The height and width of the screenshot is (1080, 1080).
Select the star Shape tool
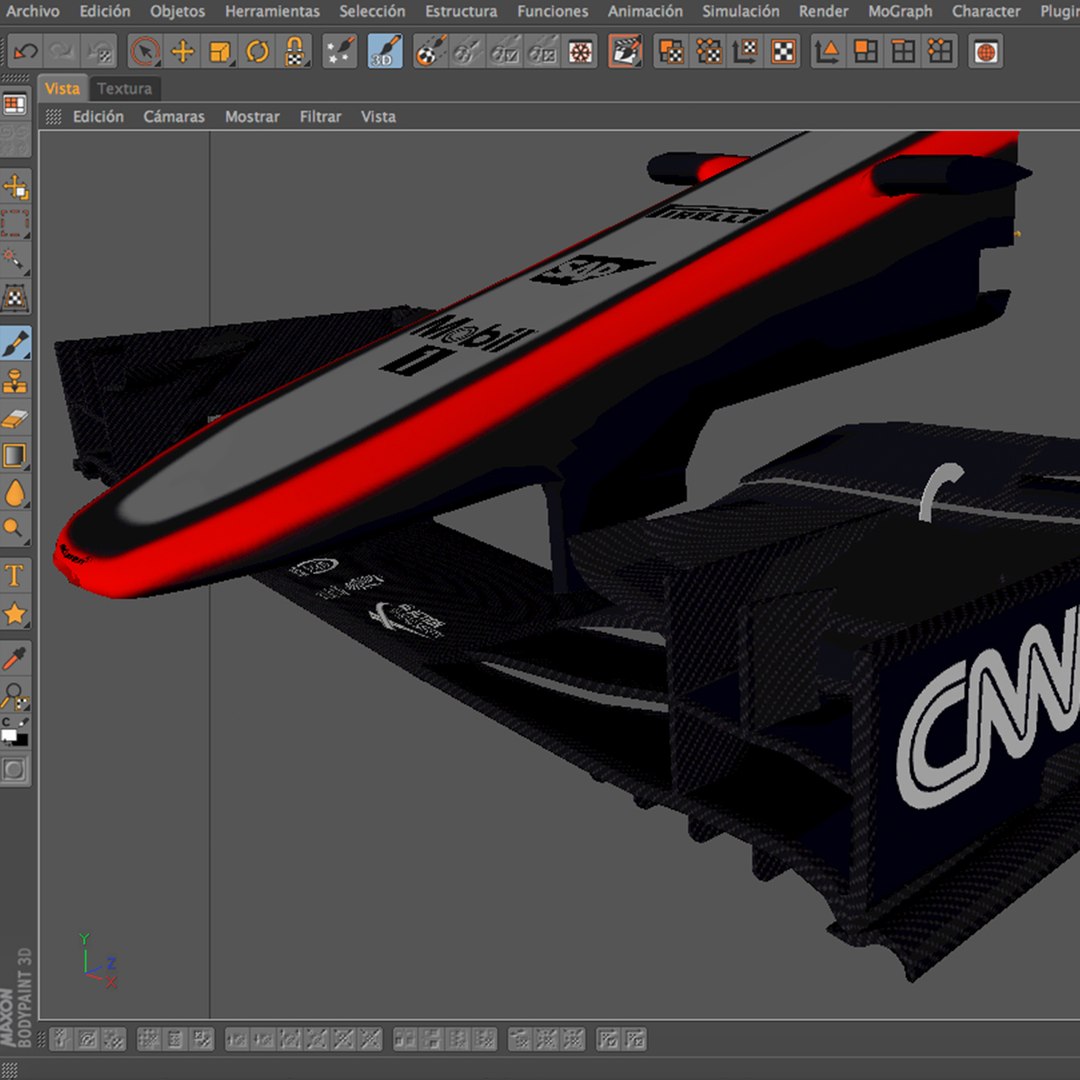pyautogui.click(x=15, y=612)
